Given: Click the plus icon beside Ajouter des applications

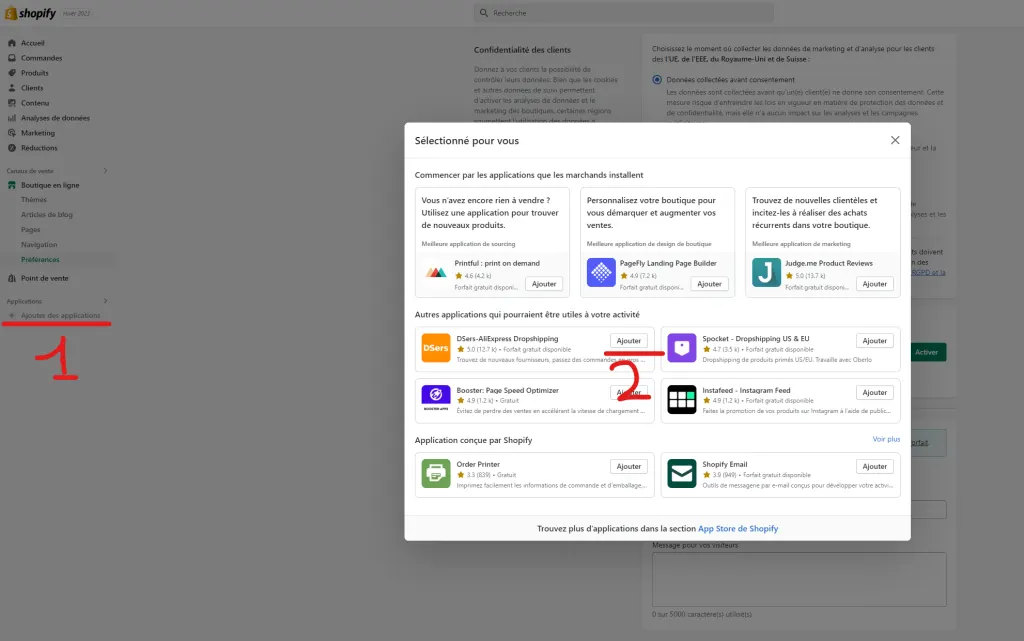Looking at the screenshot, I should click(11, 315).
